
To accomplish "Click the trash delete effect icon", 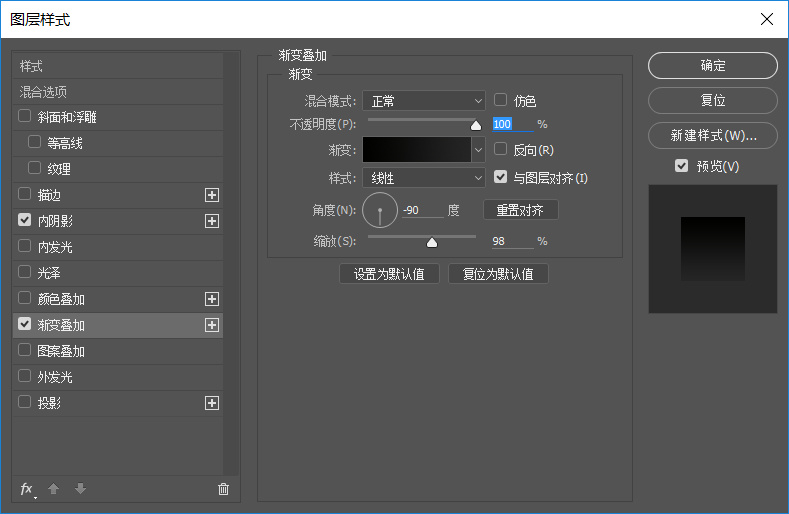I will [x=223, y=489].
